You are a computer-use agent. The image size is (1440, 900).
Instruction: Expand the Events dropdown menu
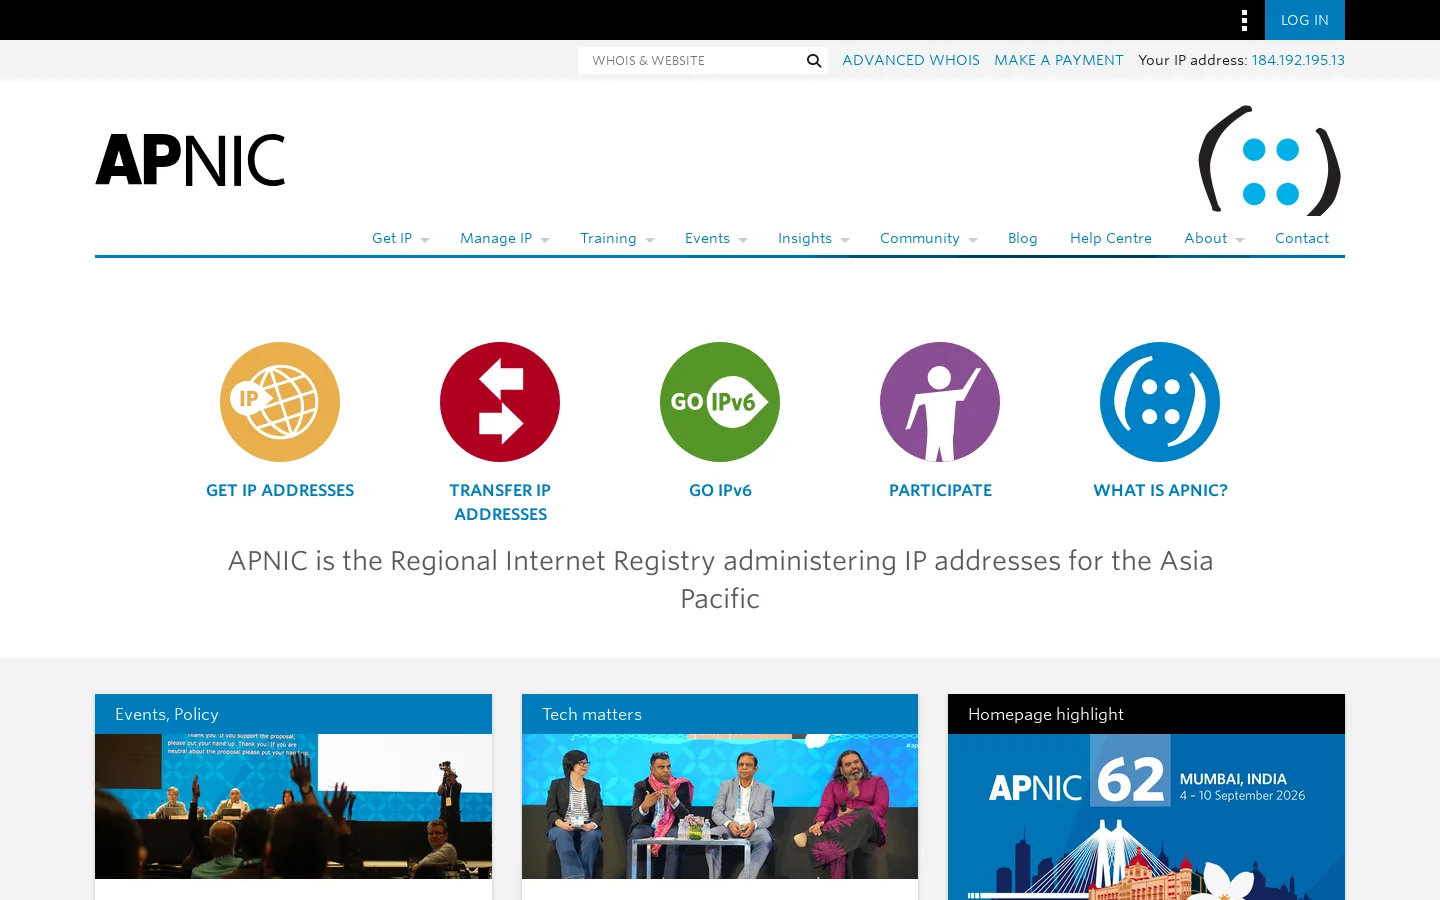pos(716,238)
